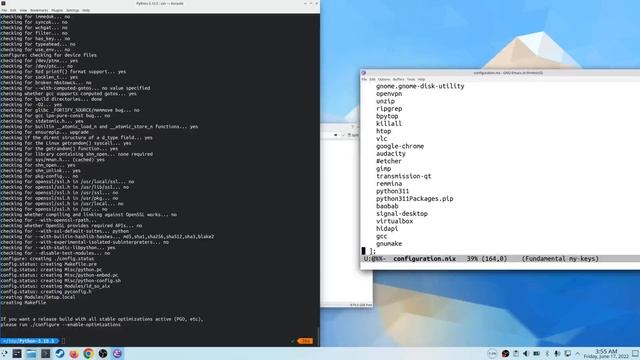The height and width of the screenshot is (360, 640).
Task: Open the Help menu in Konsole
Action: (86, 10)
